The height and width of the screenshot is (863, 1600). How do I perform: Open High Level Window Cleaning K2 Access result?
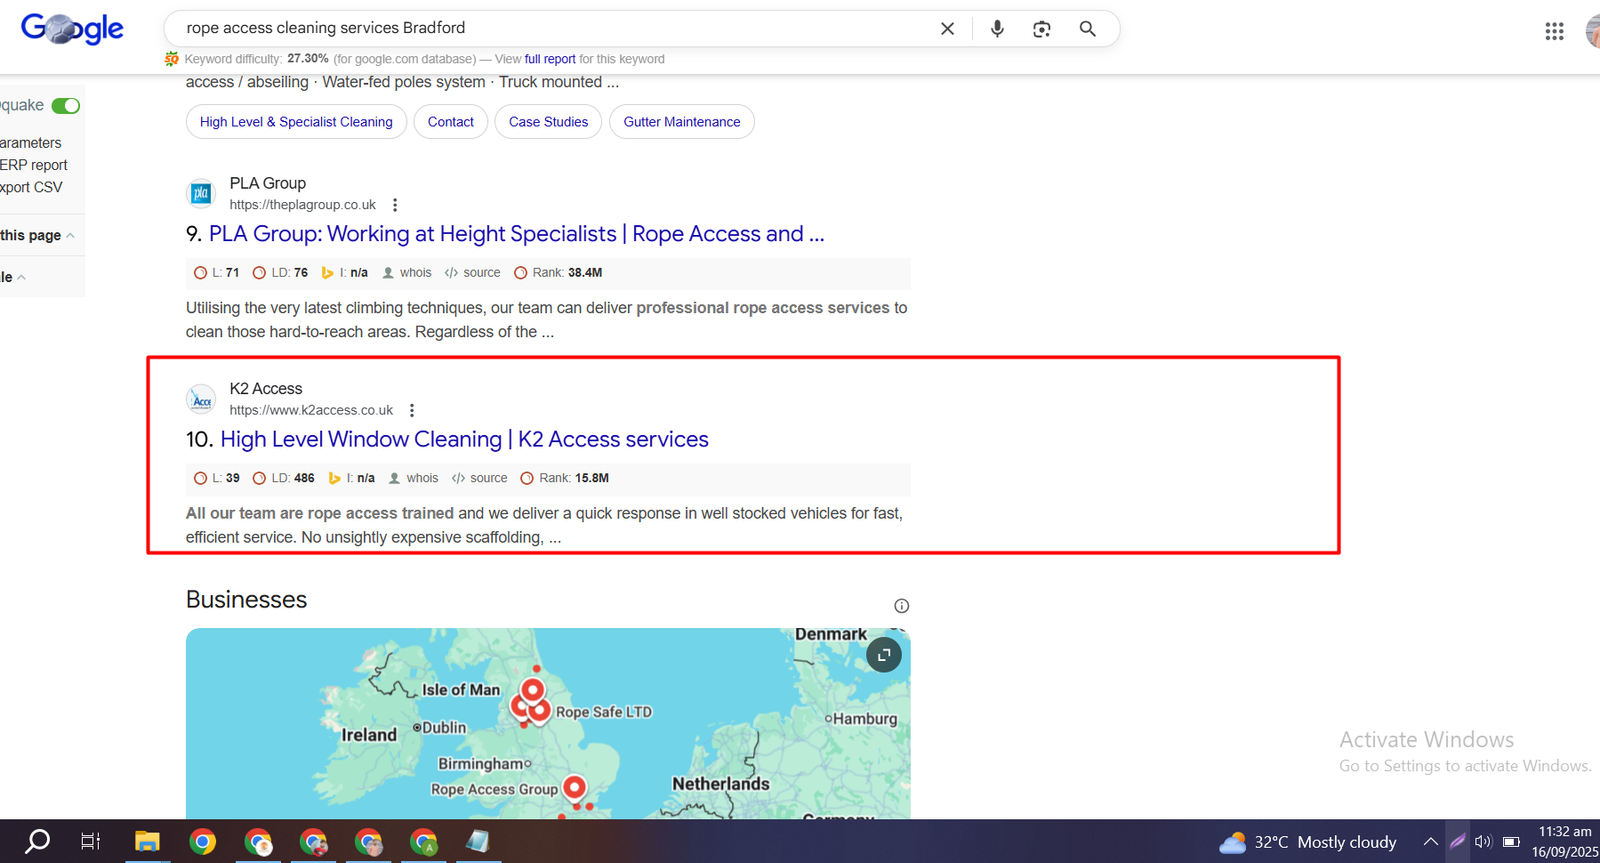pyautogui.click(x=464, y=439)
